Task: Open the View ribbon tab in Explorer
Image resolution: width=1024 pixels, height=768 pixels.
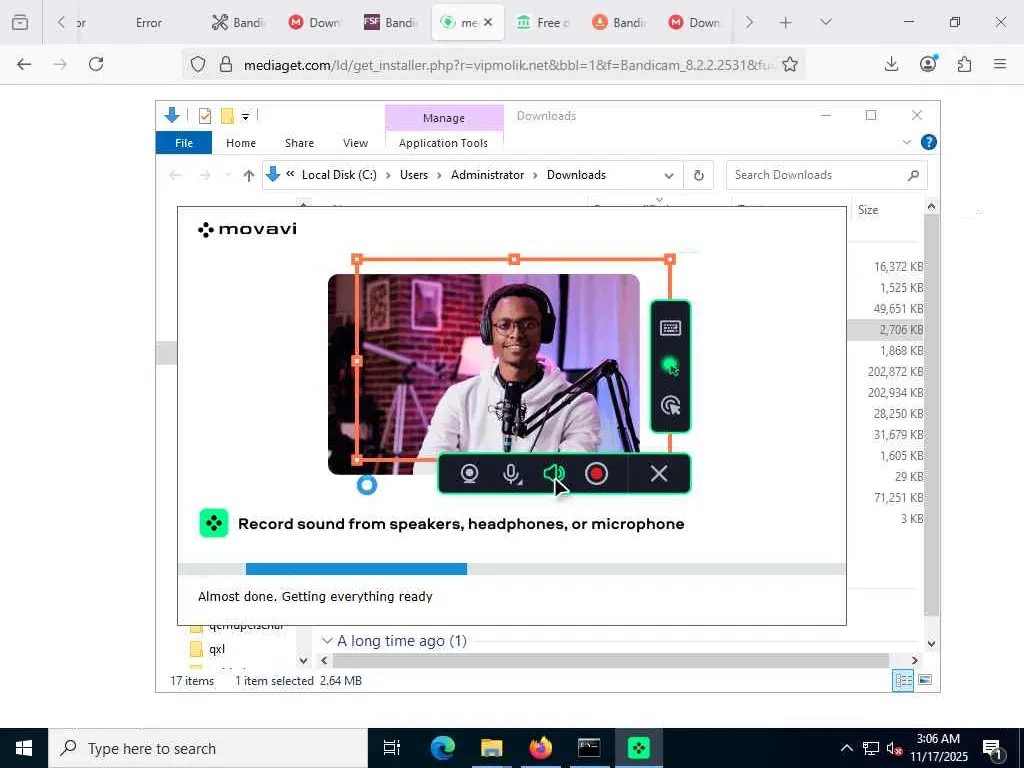Action: pyautogui.click(x=355, y=142)
